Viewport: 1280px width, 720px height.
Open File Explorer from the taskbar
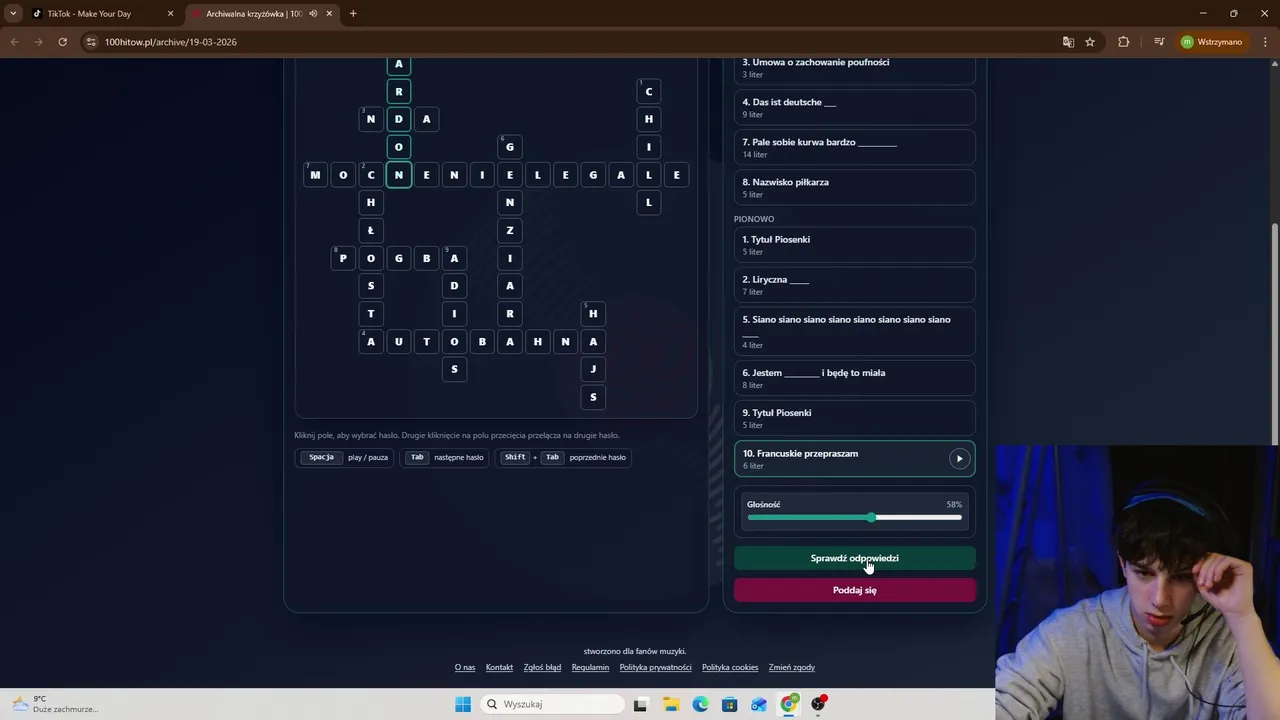point(671,704)
